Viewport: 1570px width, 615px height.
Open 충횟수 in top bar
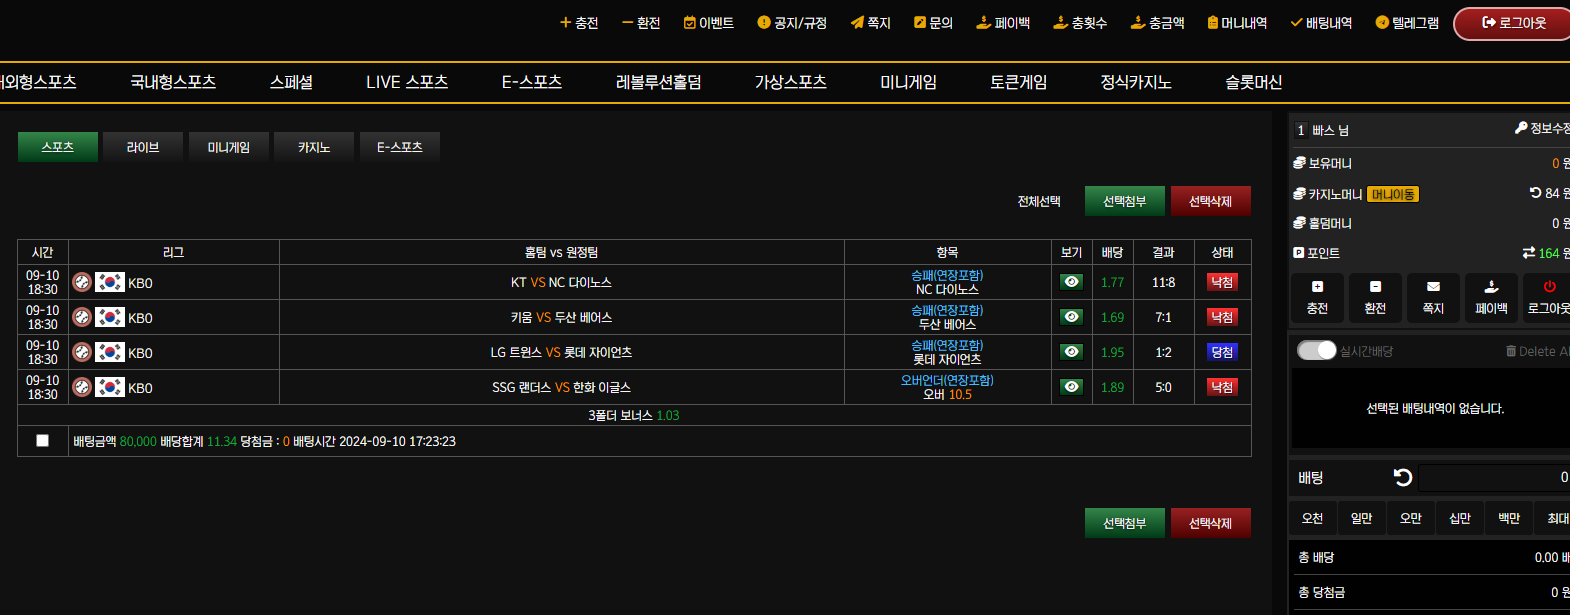(1080, 23)
